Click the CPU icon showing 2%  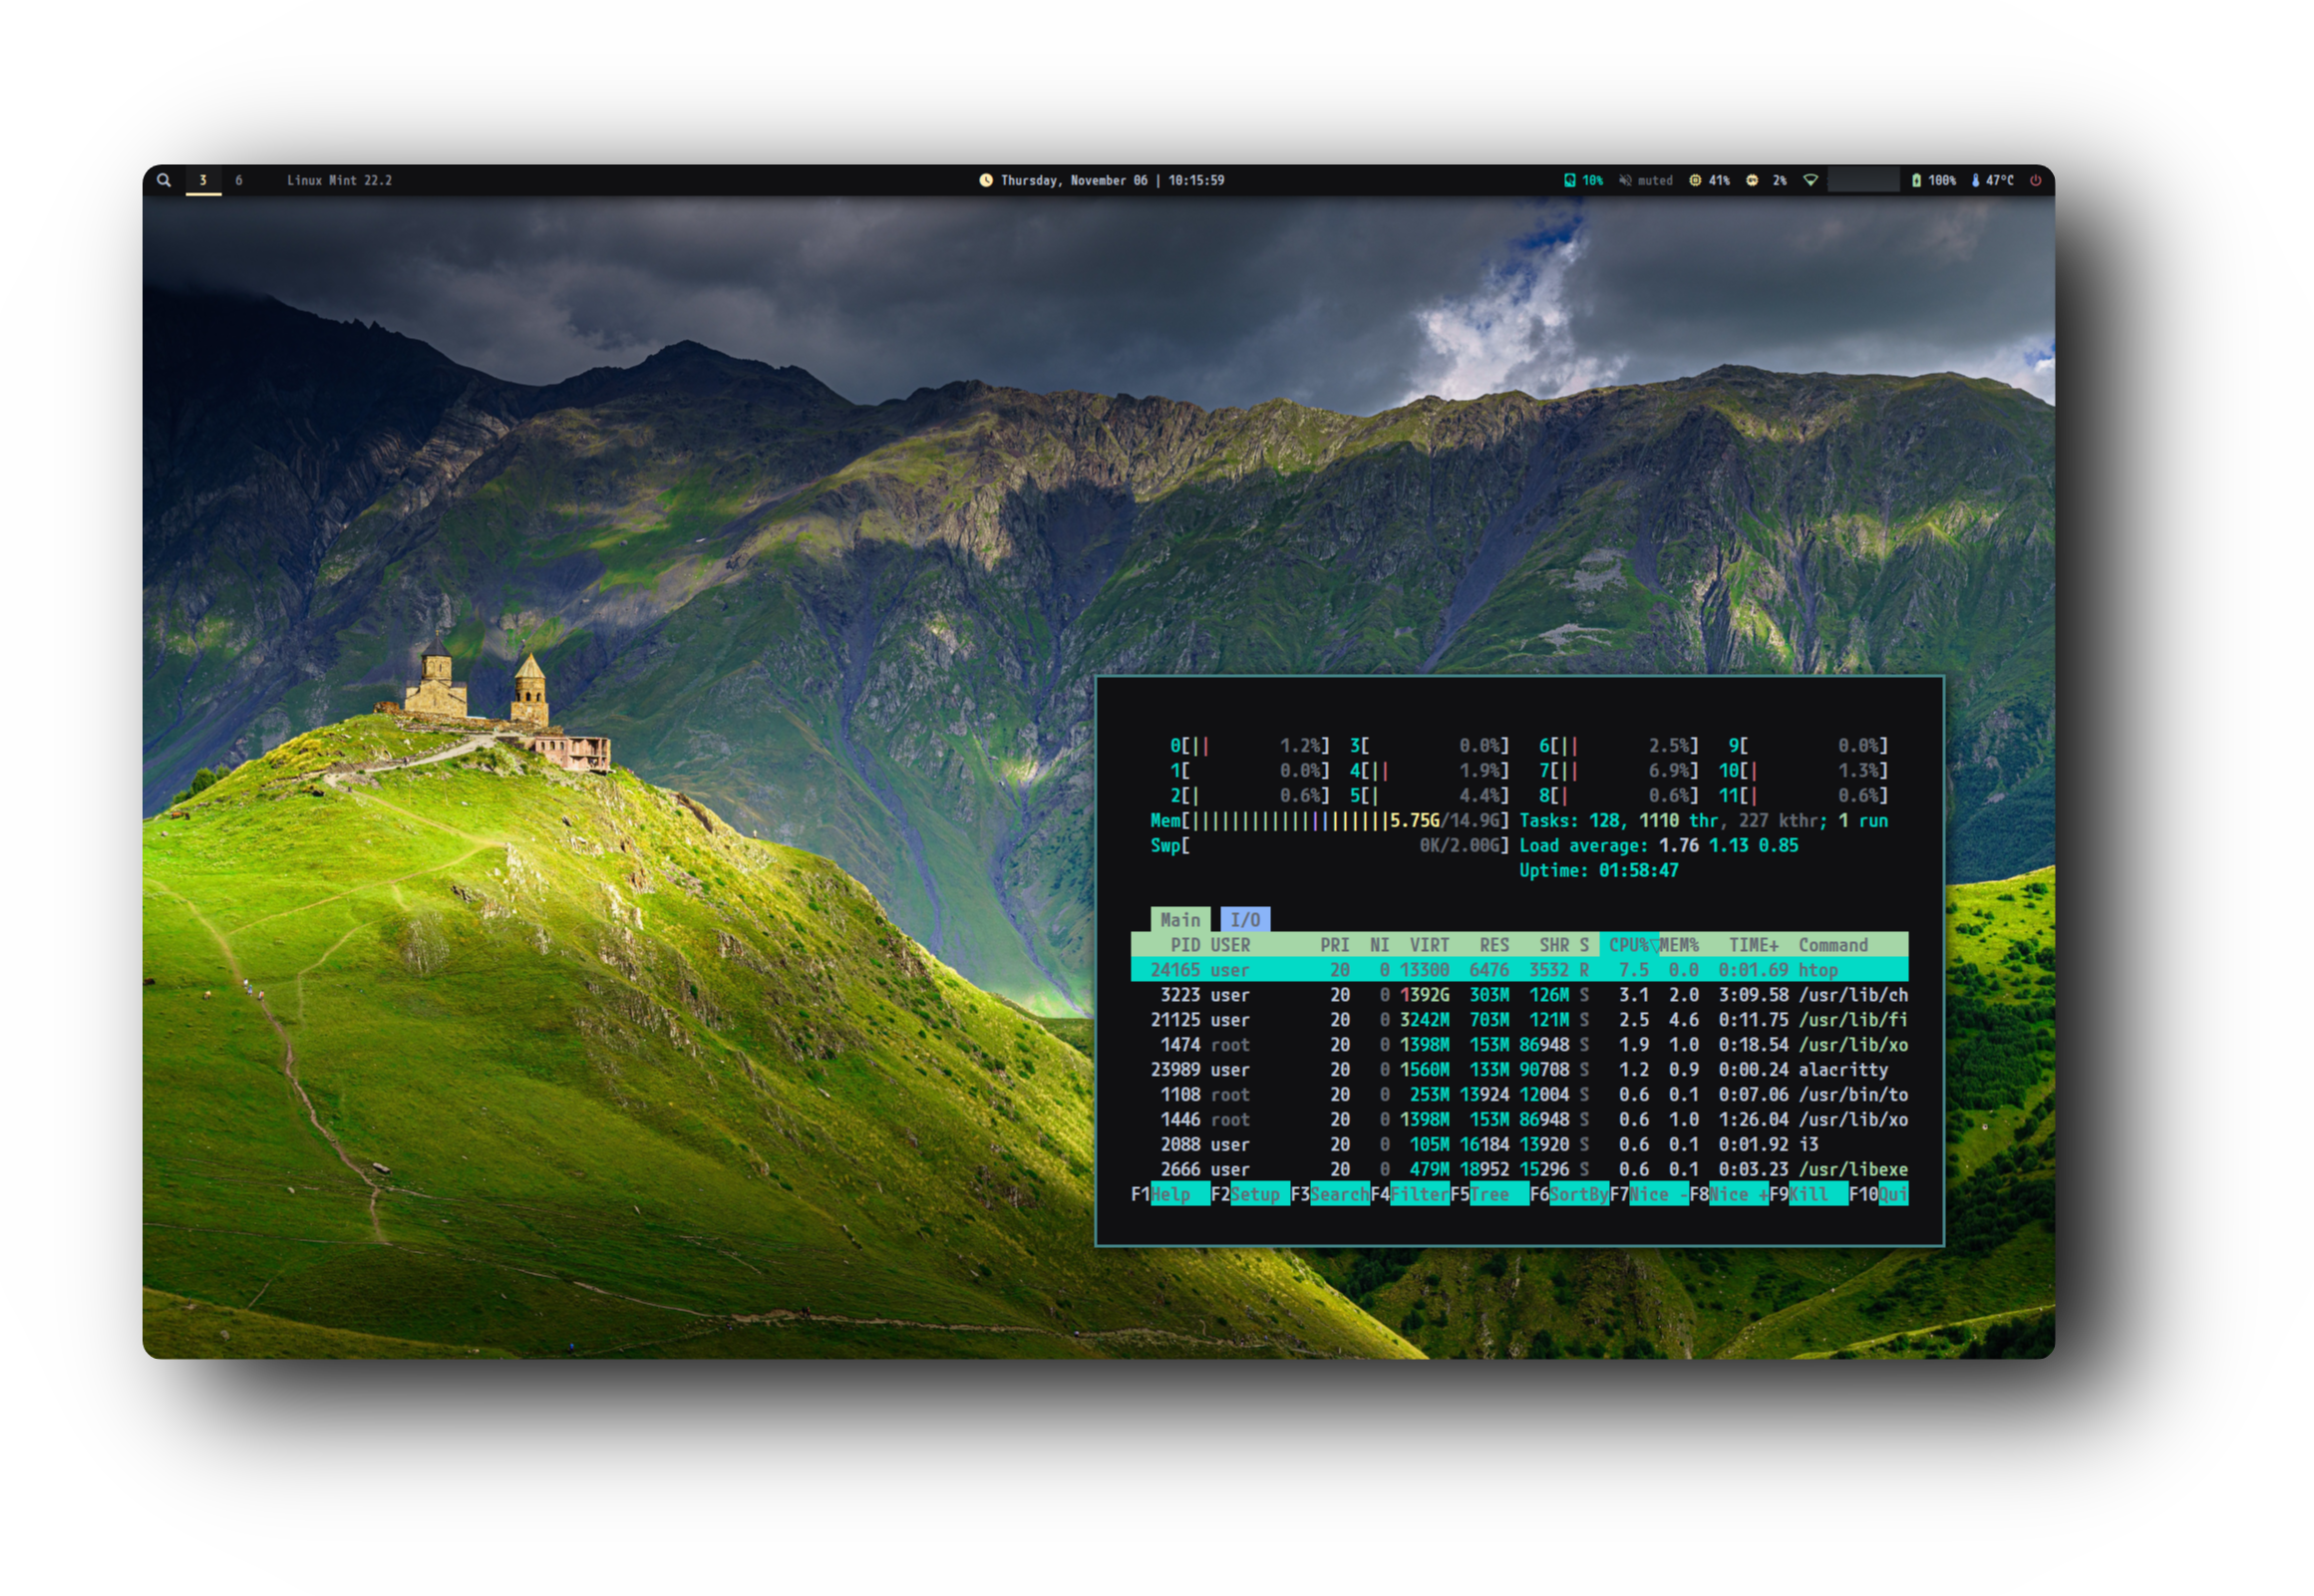pyautogui.click(x=1752, y=181)
